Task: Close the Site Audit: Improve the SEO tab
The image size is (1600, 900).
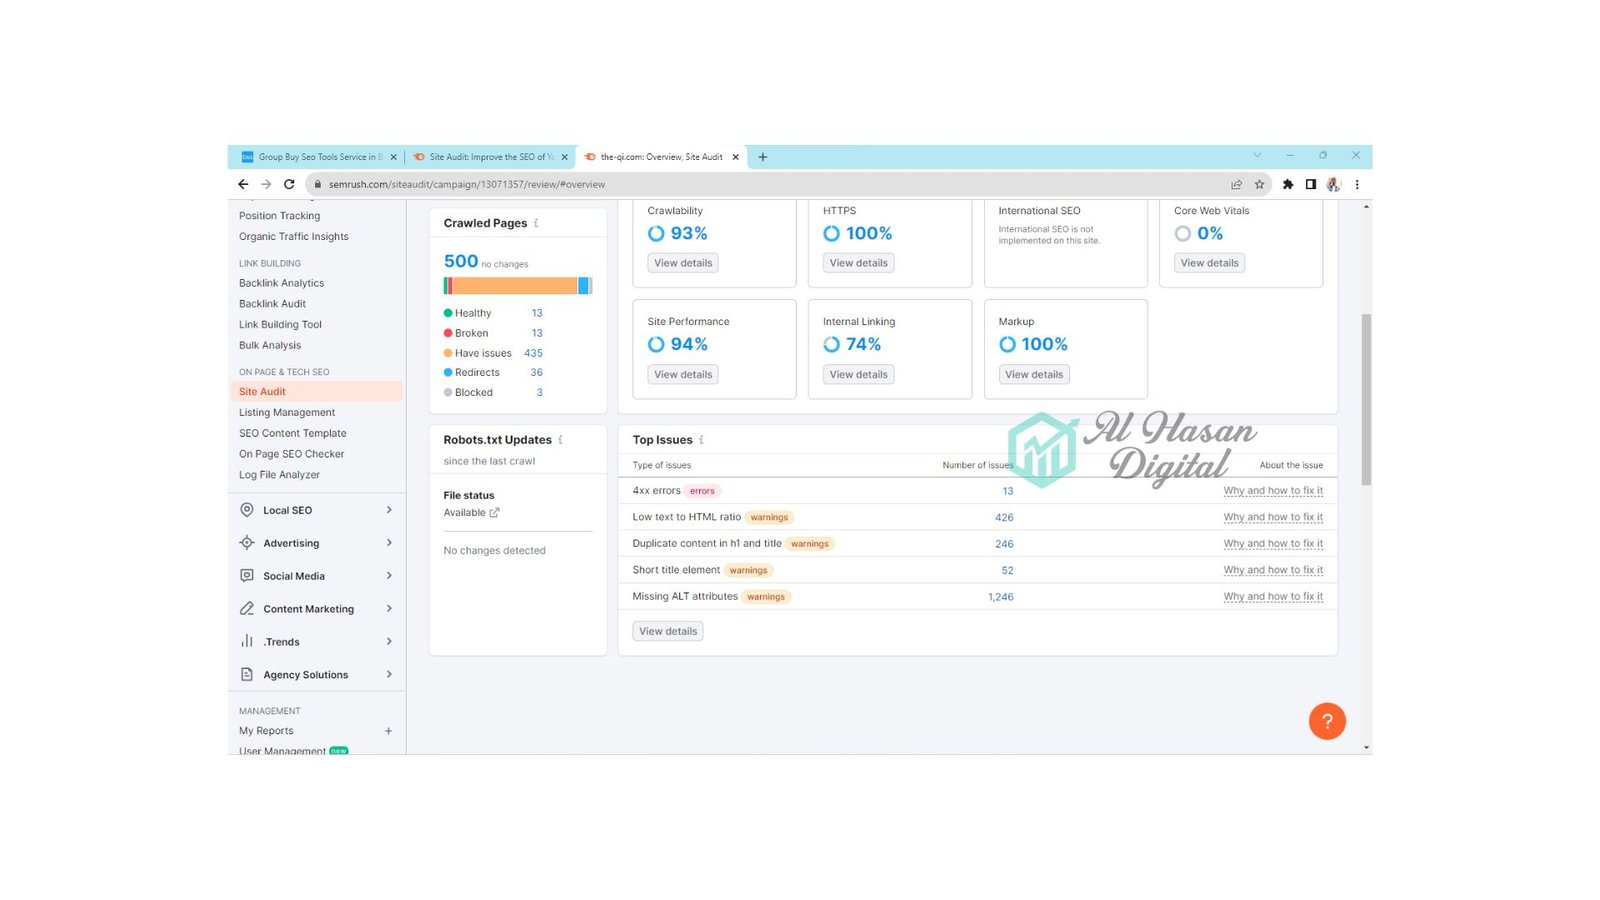Action: point(564,157)
